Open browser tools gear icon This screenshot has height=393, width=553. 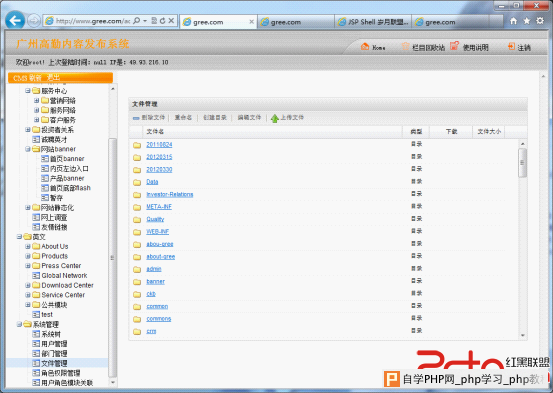pyautogui.click(x=540, y=21)
